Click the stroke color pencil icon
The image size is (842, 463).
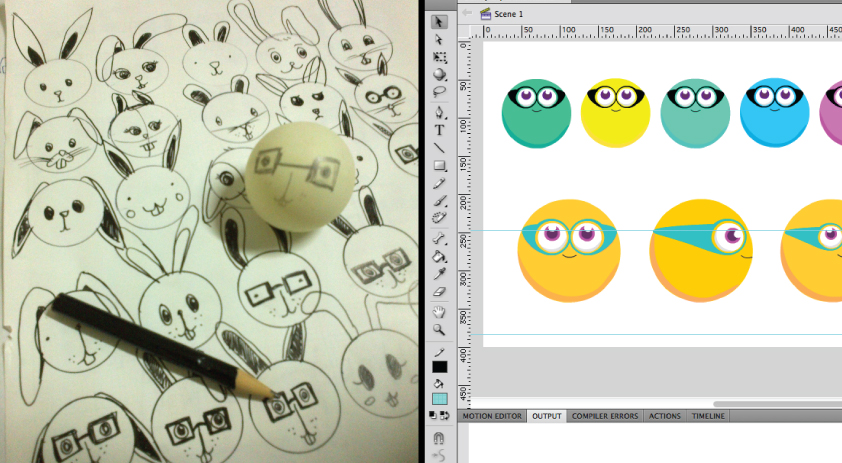coord(439,352)
